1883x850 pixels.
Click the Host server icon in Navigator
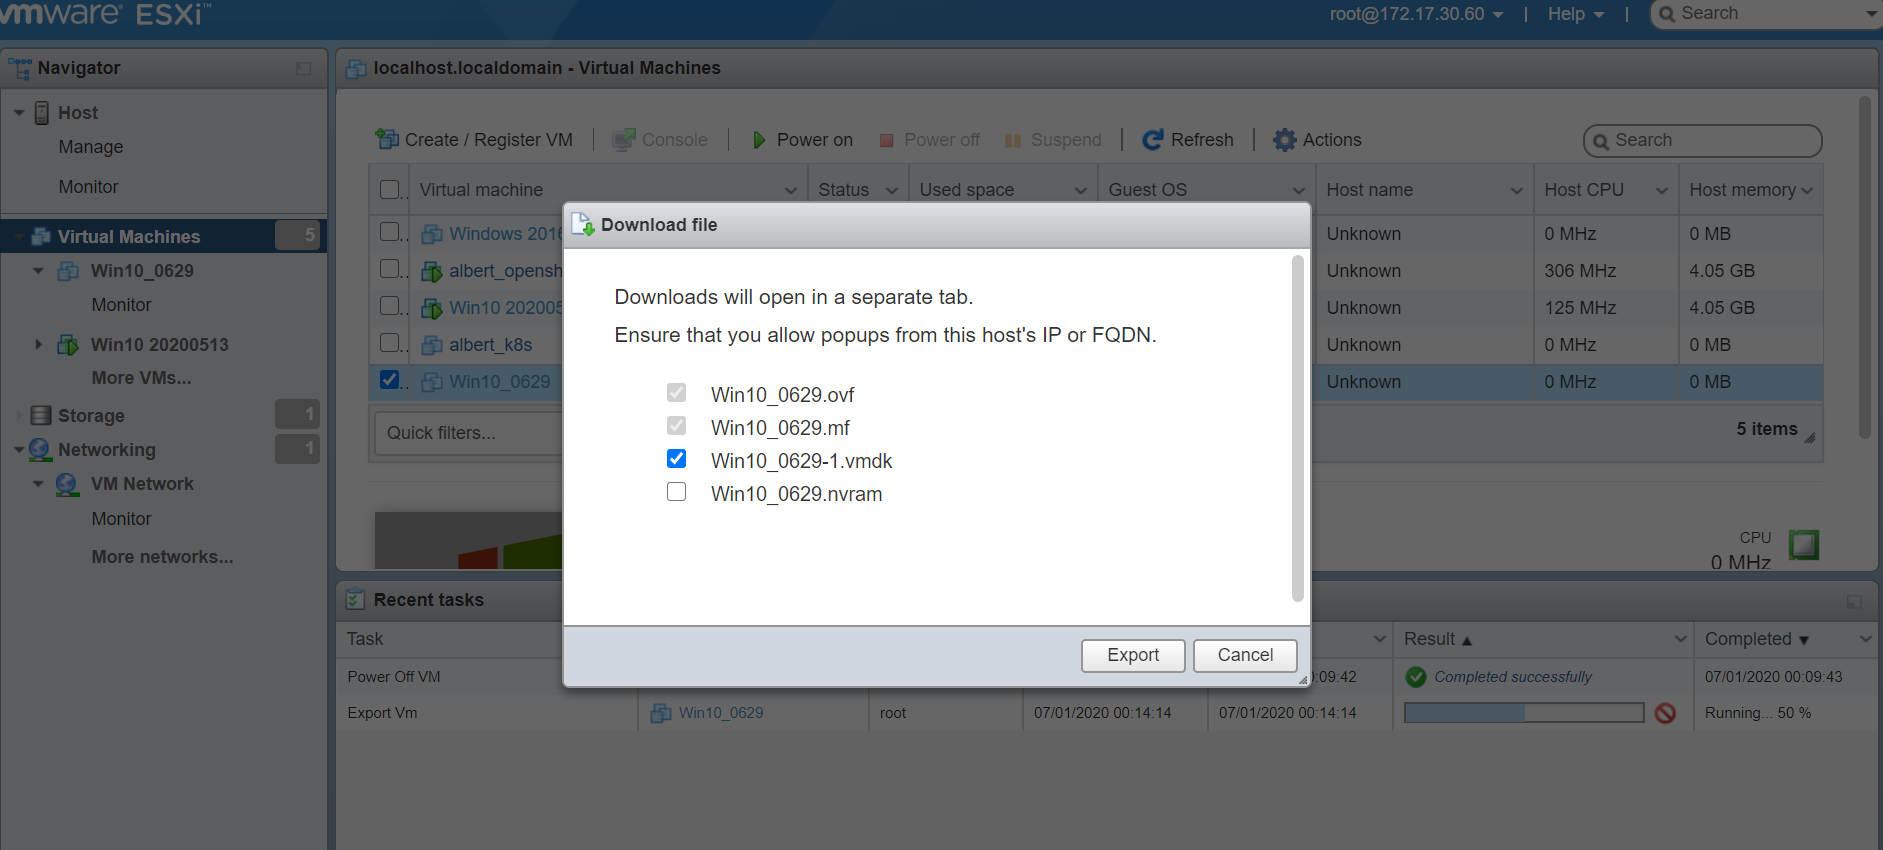coord(42,112)
